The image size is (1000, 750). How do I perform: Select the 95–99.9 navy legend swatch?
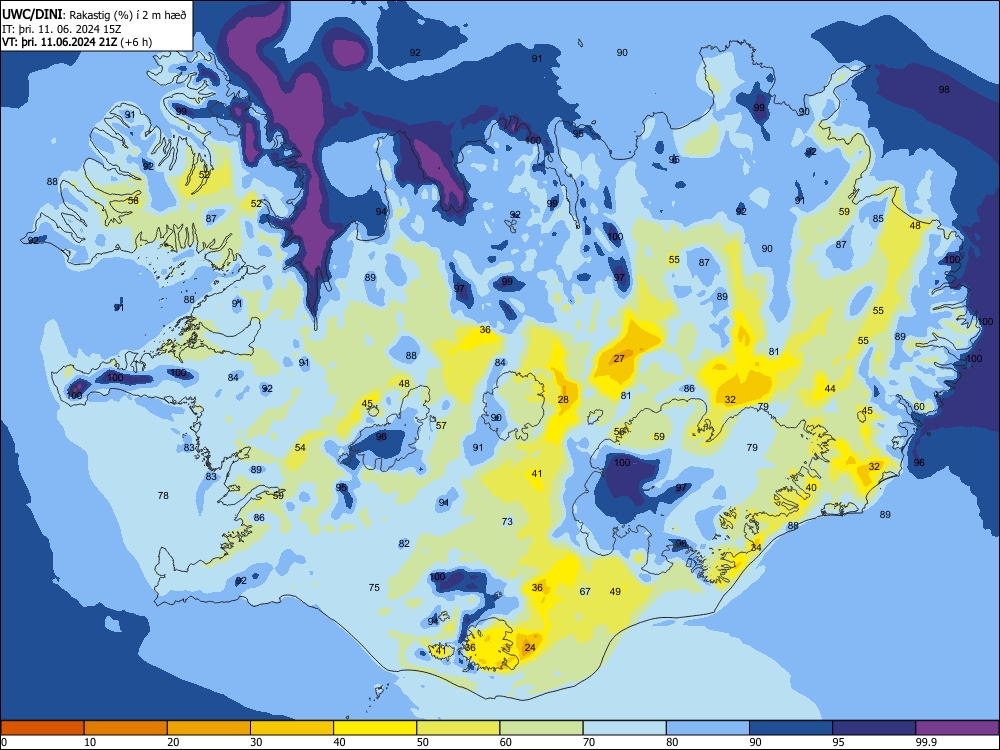(x=874, y=728)
